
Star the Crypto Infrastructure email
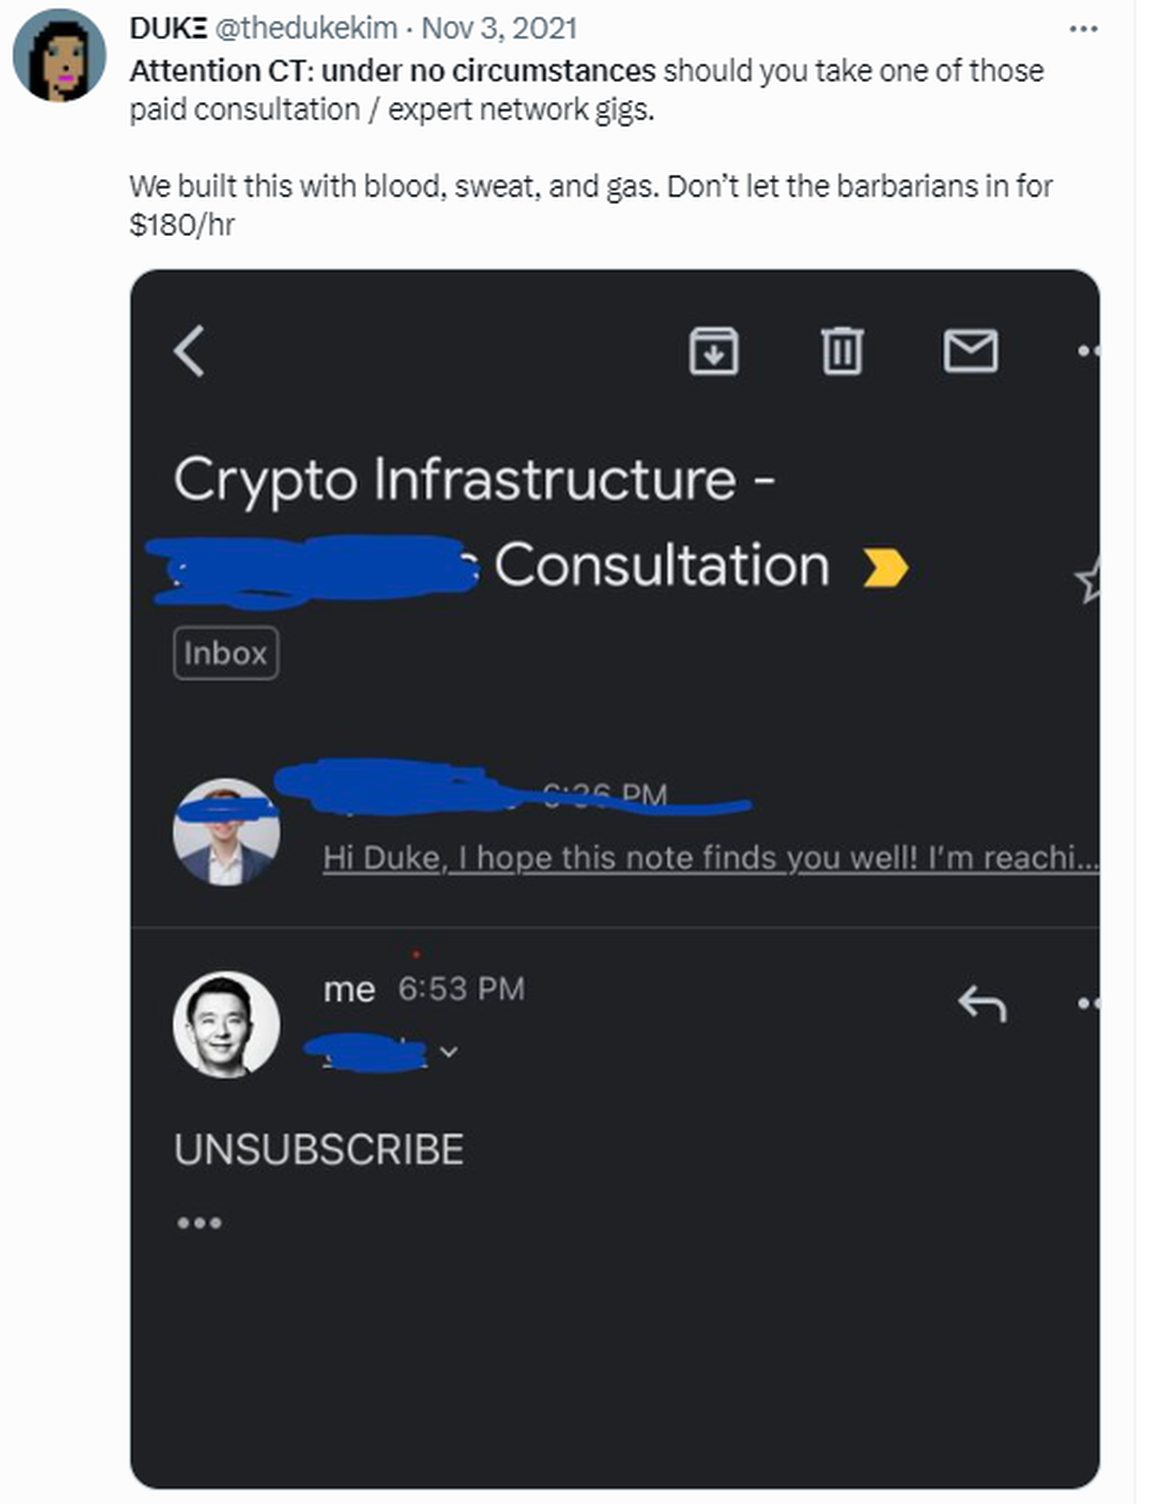click(x=1088, y=580)
